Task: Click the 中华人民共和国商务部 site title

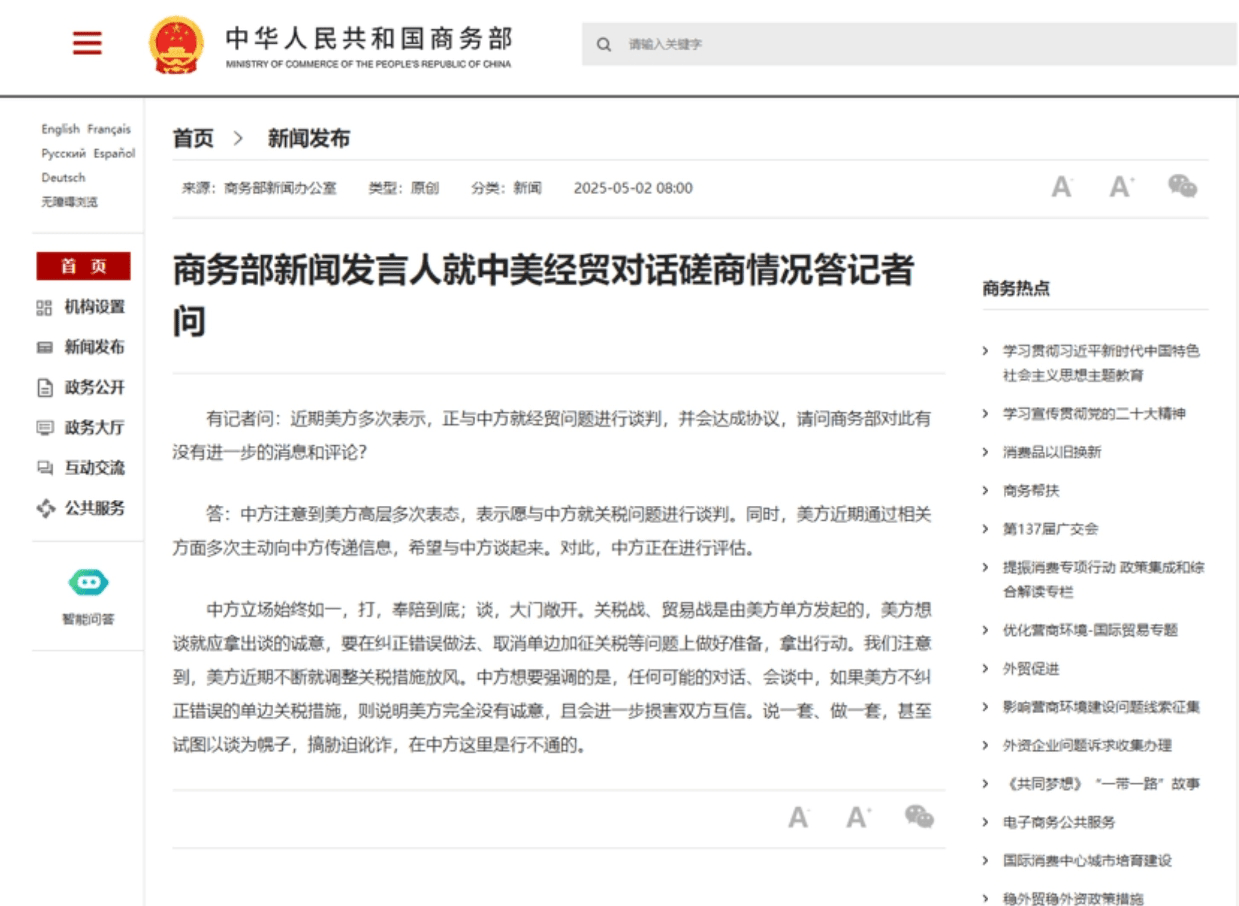Action: pos(368,39)
